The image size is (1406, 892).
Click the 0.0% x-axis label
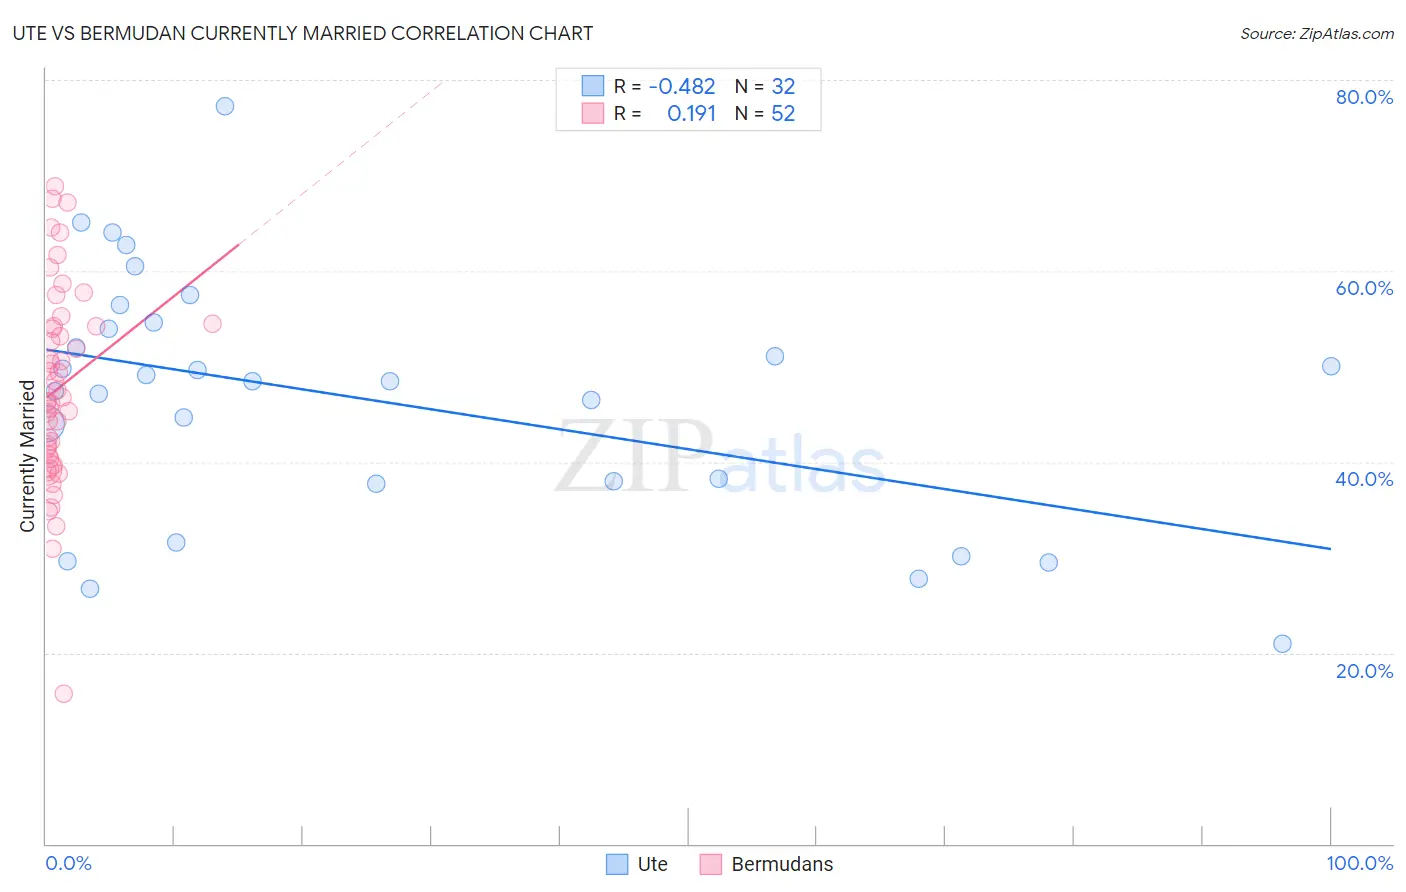pos(69,863)
